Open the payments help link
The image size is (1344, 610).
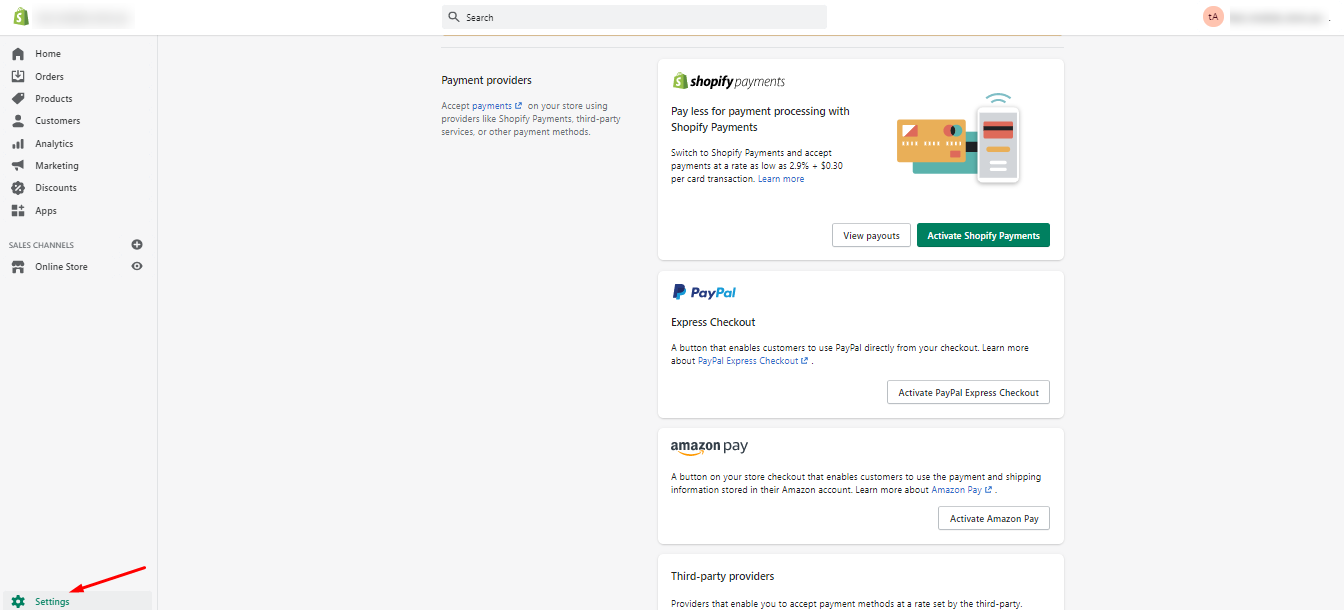tap(497, 105)
